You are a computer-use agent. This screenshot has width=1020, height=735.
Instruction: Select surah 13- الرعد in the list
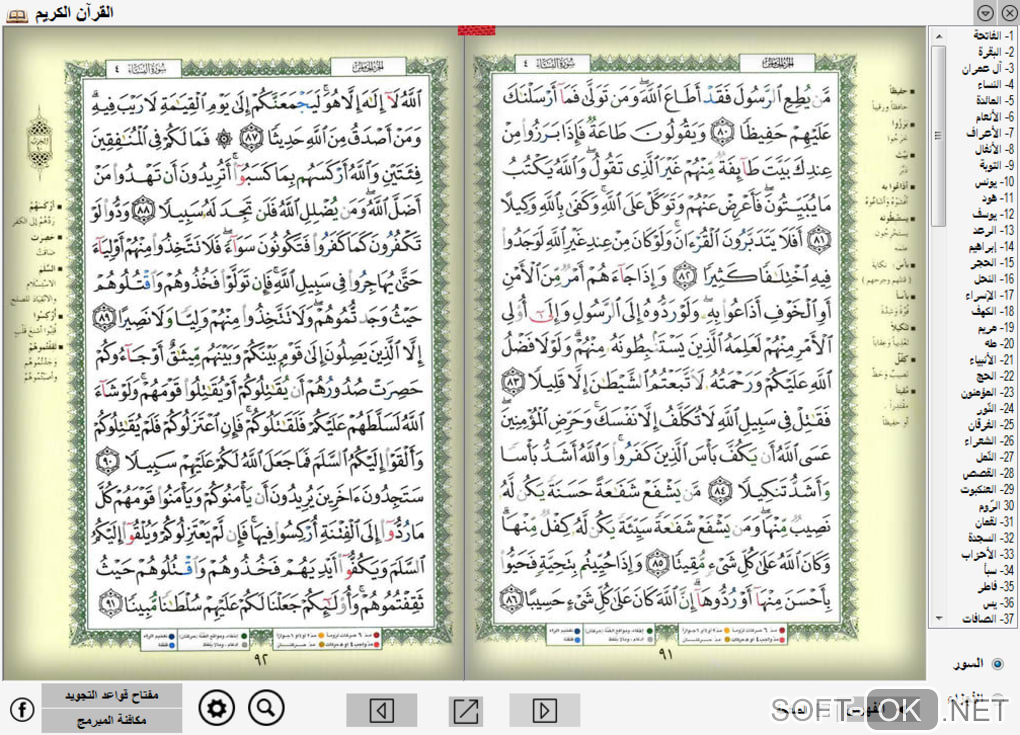(993, 230)
